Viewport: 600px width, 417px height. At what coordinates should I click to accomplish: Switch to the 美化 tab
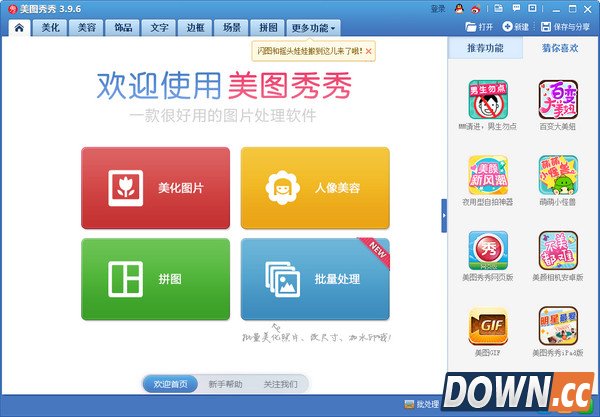coord(50,28)
